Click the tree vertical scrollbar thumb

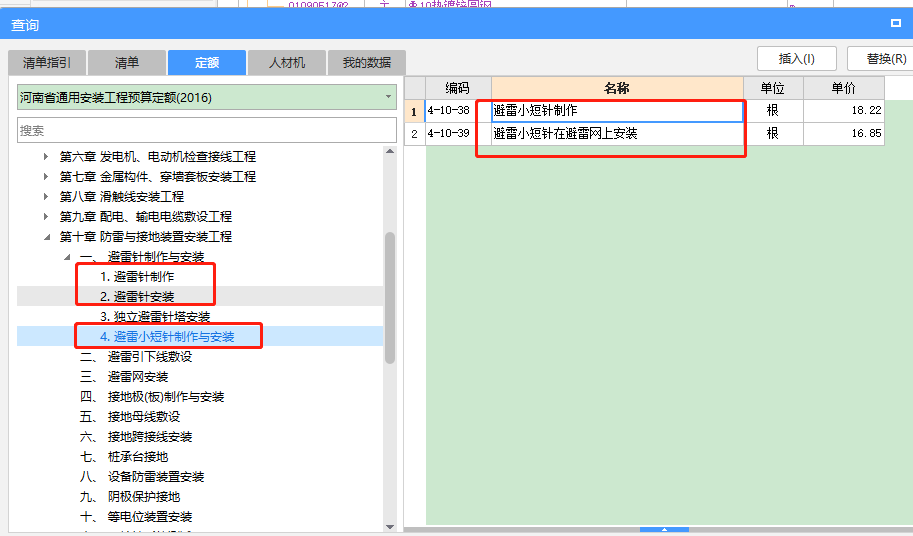point(390,298)
